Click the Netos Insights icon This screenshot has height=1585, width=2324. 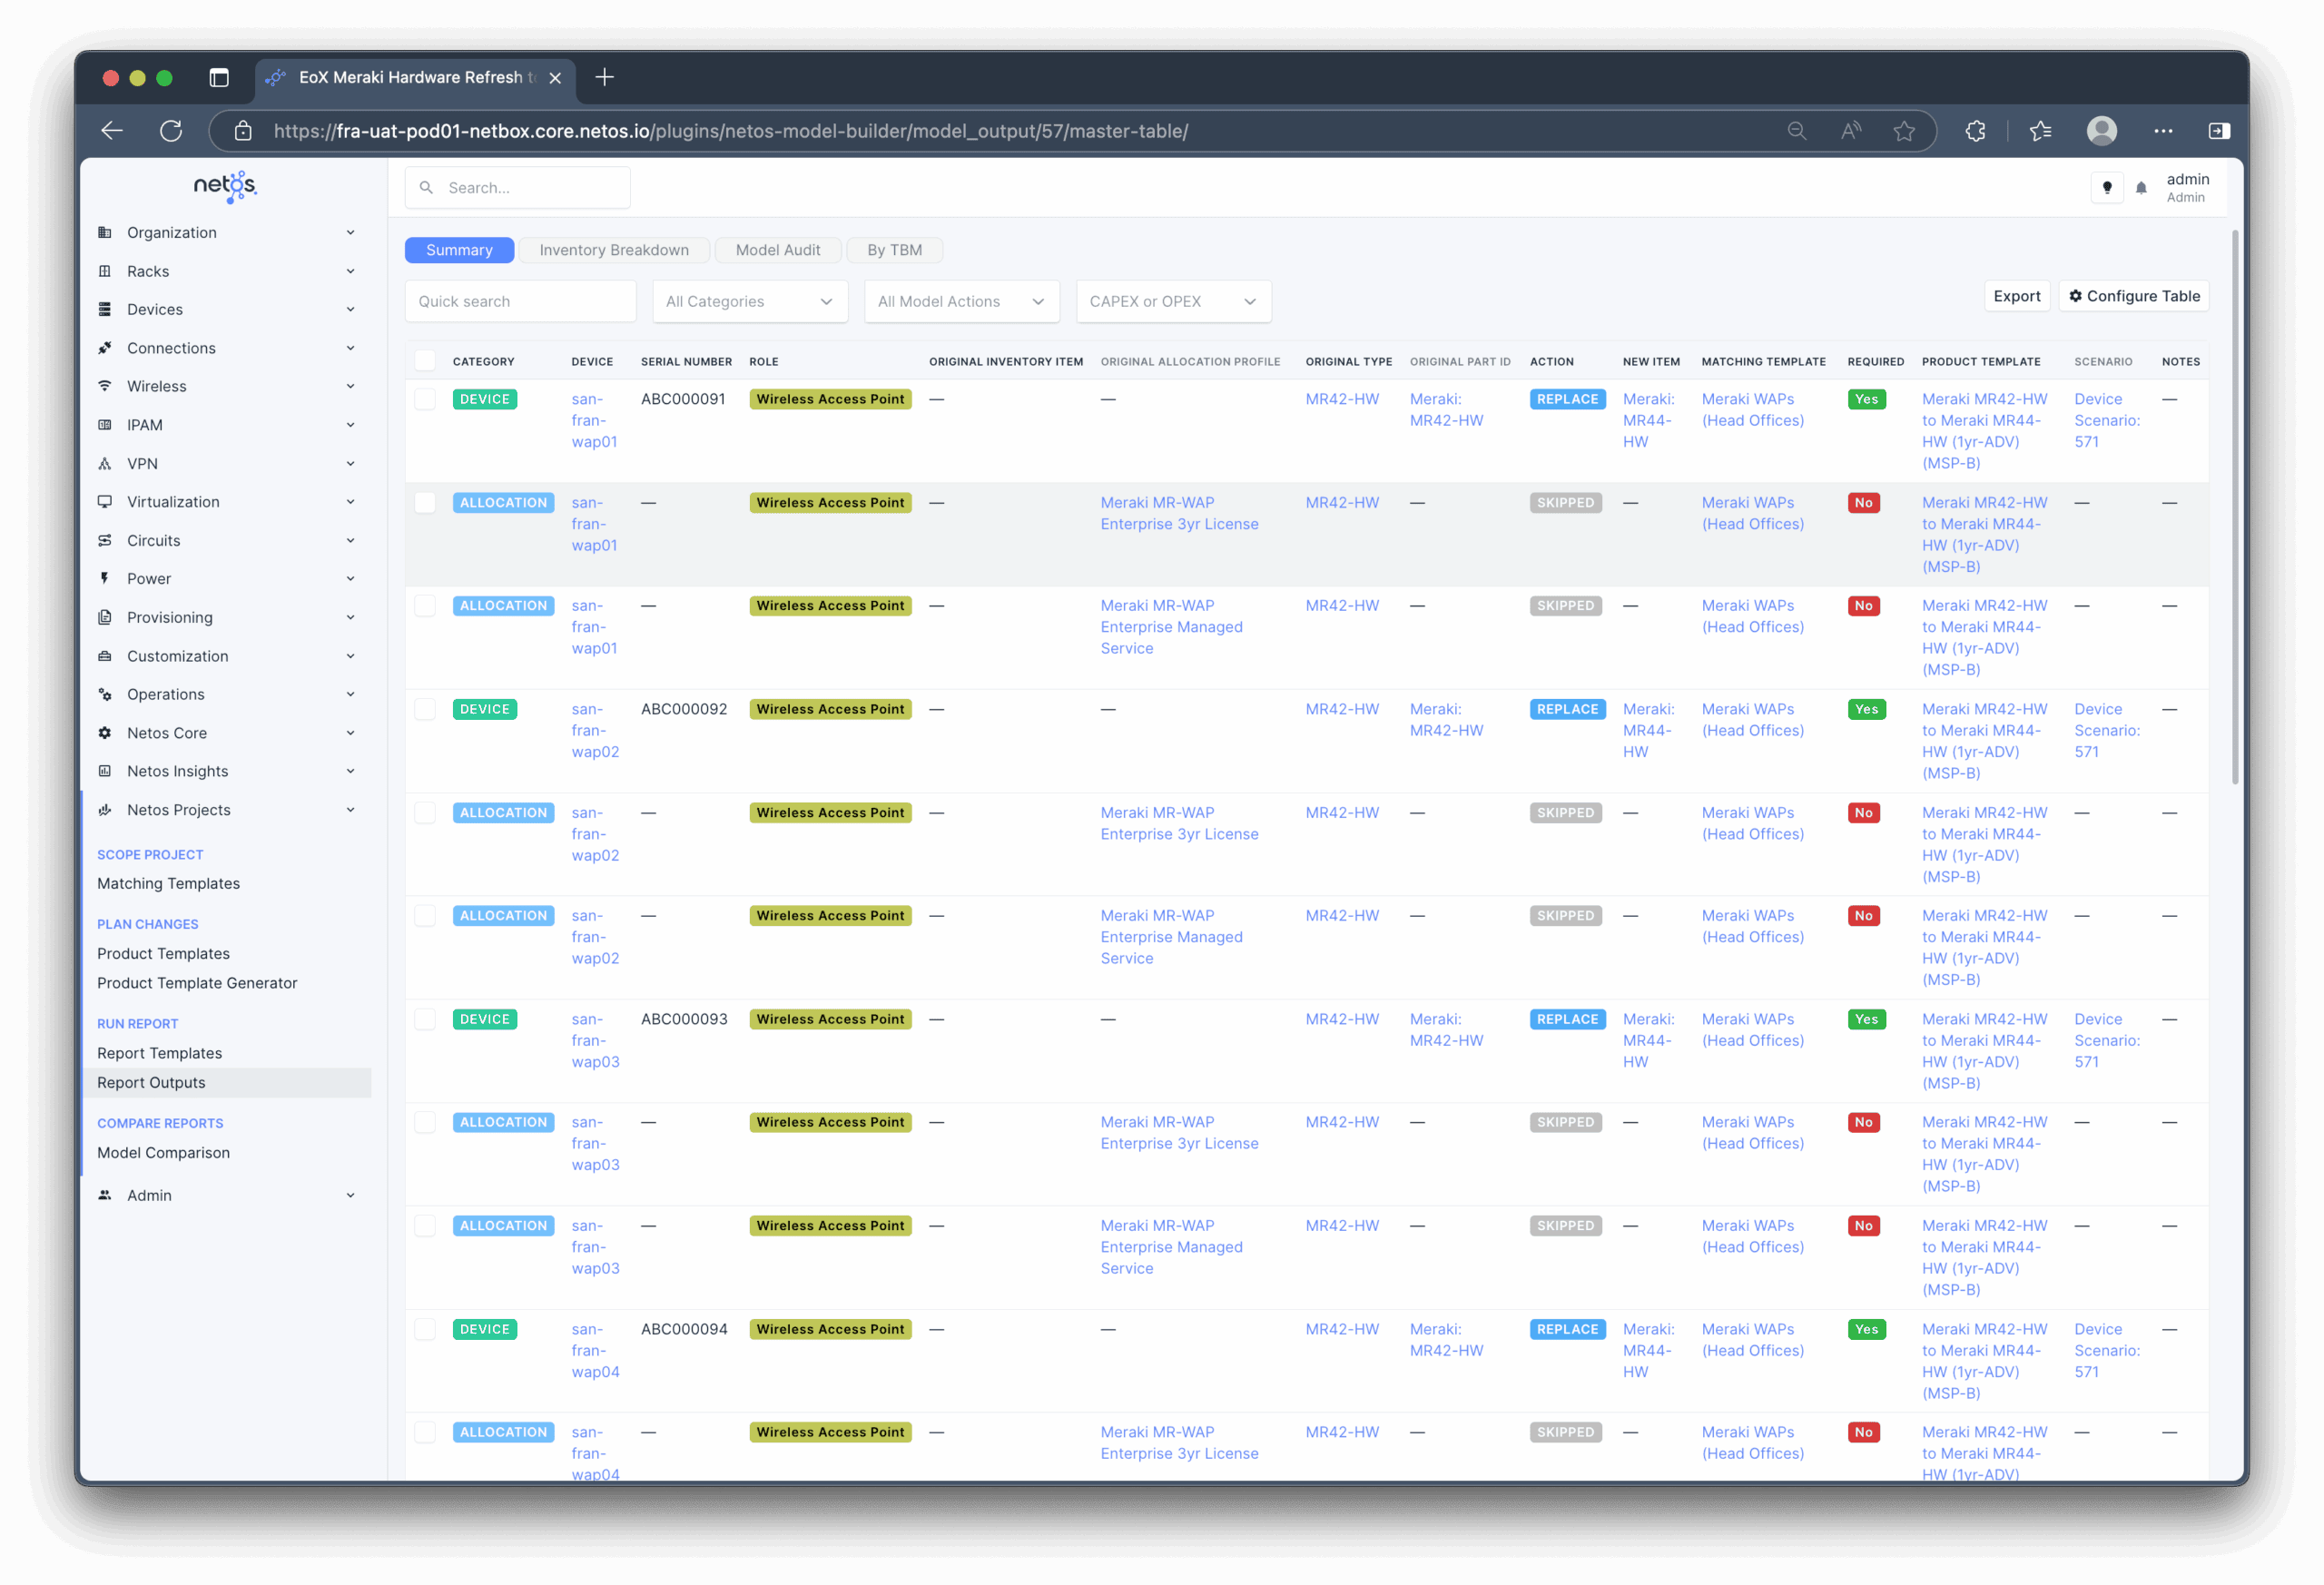click(105, 771)
